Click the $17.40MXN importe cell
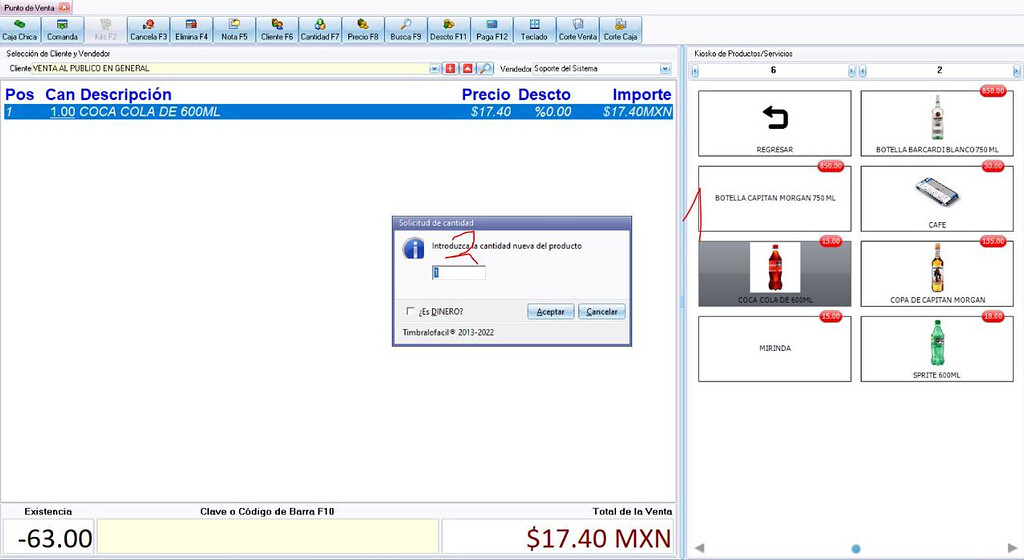 [637, 112]
